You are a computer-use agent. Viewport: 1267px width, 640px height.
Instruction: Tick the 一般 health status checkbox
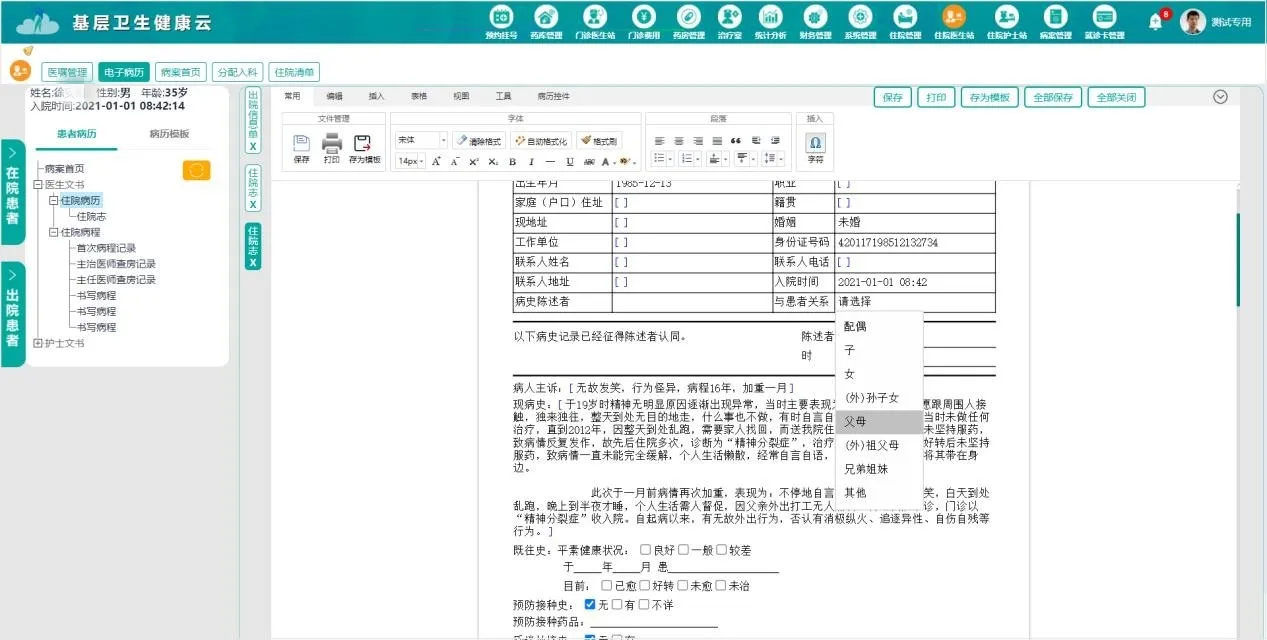683,549
